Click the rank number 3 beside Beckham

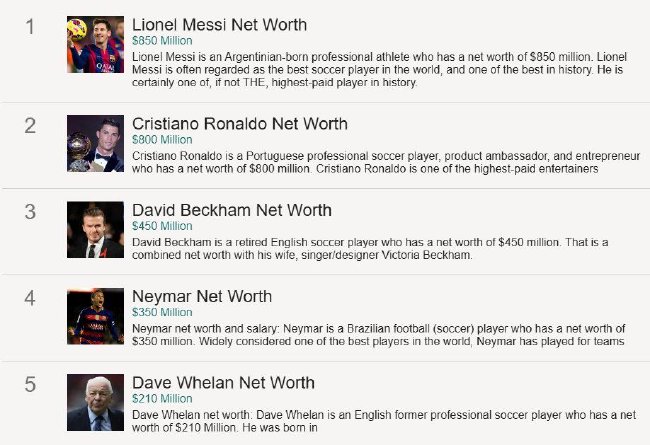pyautogui.click(x=30, y=212)
